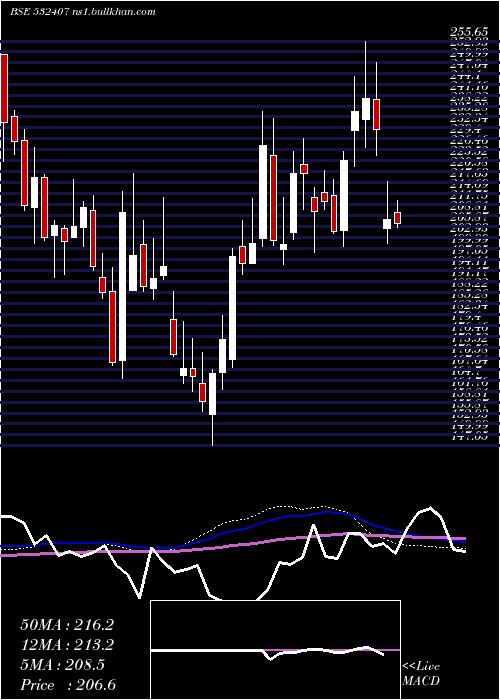The width and height of the screenshot is (500, 700).
Task: Click the BSE 532407 ticker label
Action: click(x=39, y=12)
